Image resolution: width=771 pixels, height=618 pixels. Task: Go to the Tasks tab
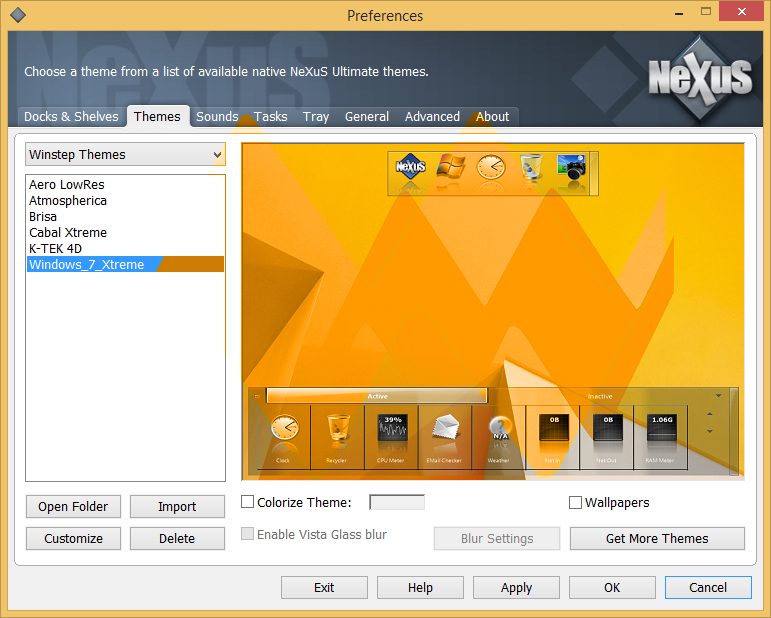click(270, 117)
